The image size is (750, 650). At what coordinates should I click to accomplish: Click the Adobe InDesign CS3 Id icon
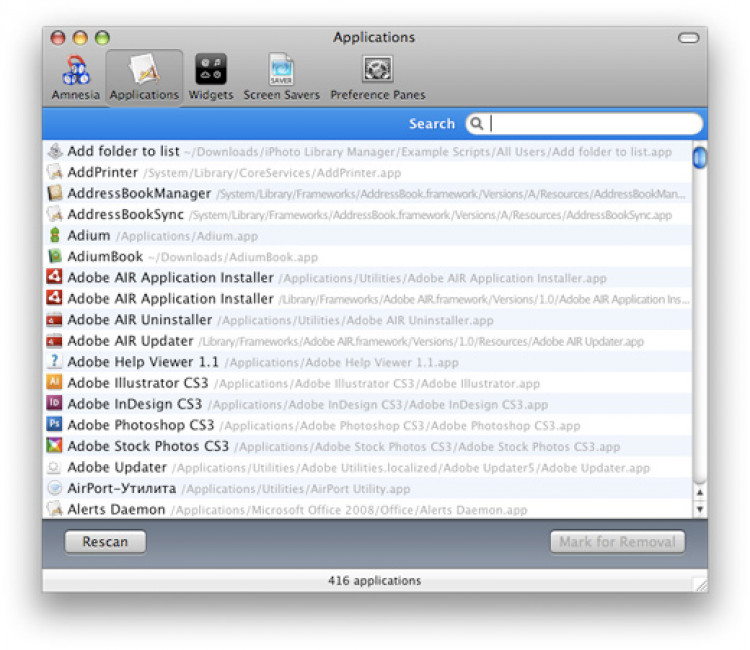click(55, 403)
